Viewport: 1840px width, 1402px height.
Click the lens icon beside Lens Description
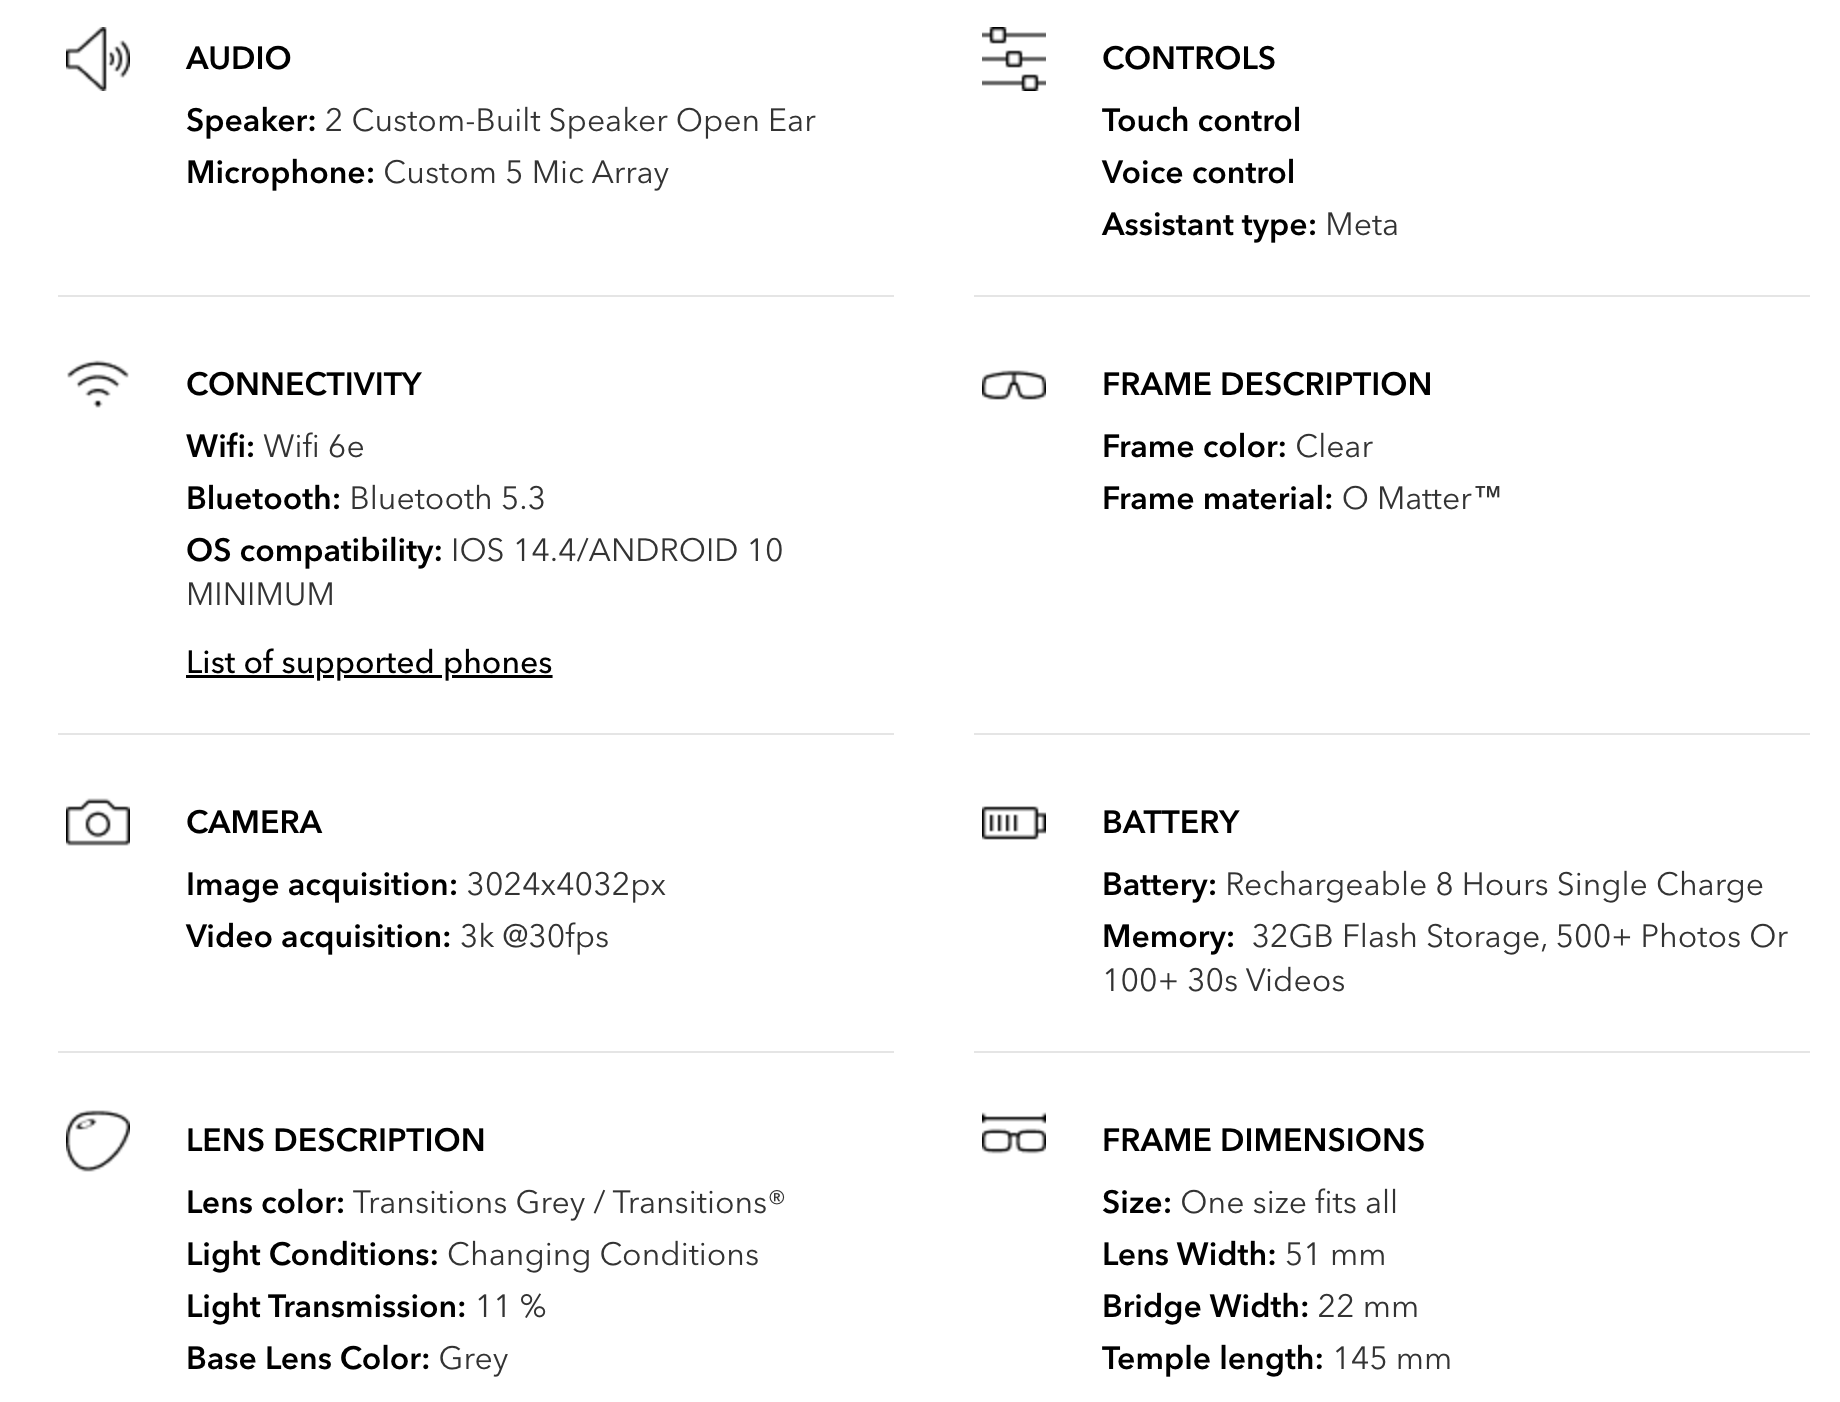[x=97, y=1140]
